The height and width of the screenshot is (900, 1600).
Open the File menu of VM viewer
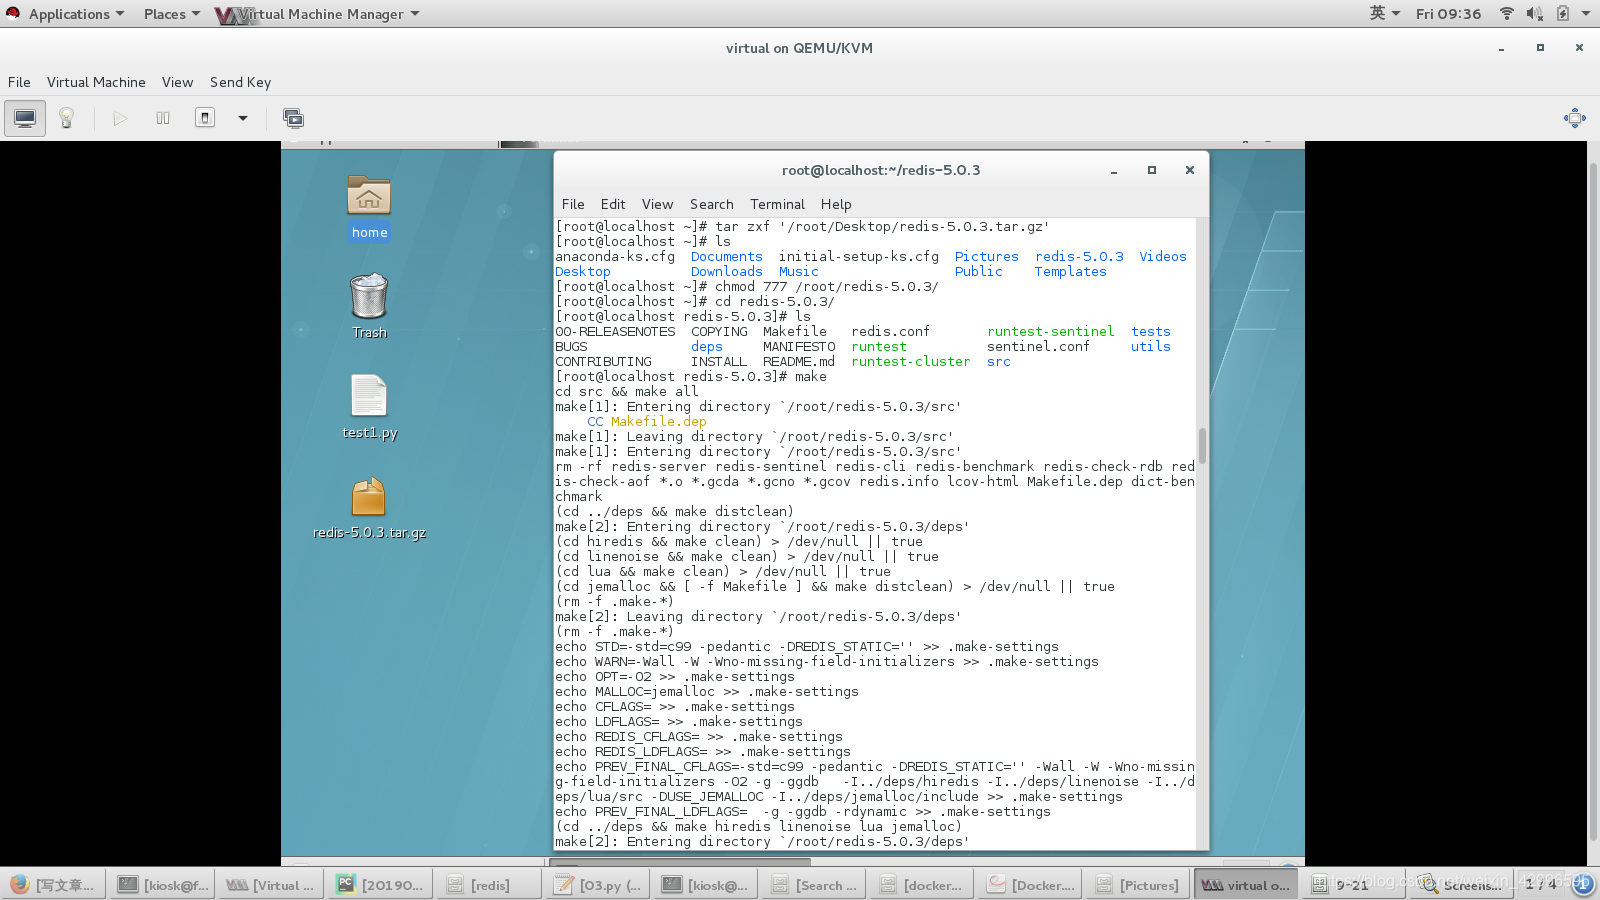click(19, 82)
